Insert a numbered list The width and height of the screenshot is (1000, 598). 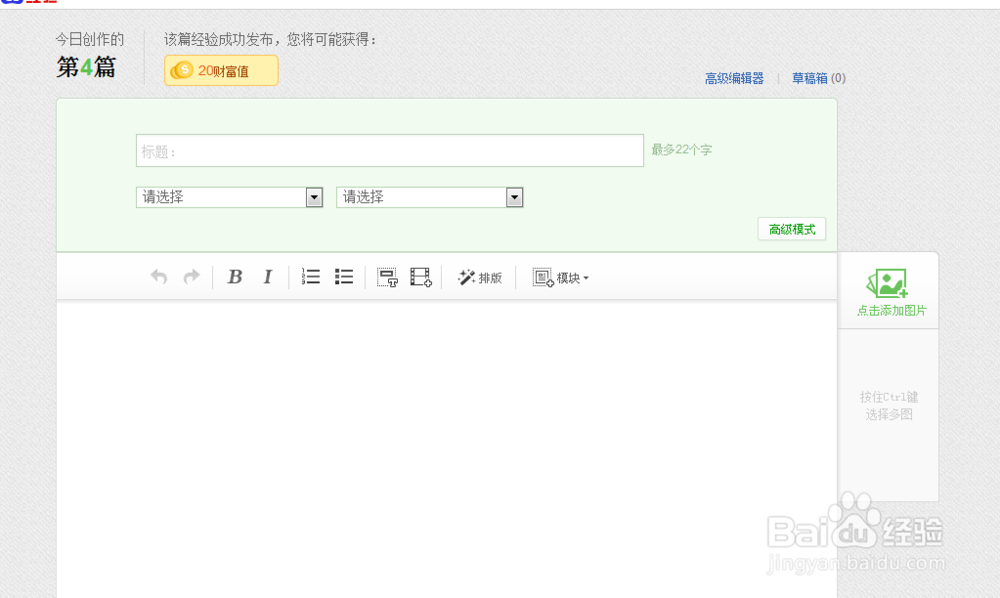coord(311,277)
